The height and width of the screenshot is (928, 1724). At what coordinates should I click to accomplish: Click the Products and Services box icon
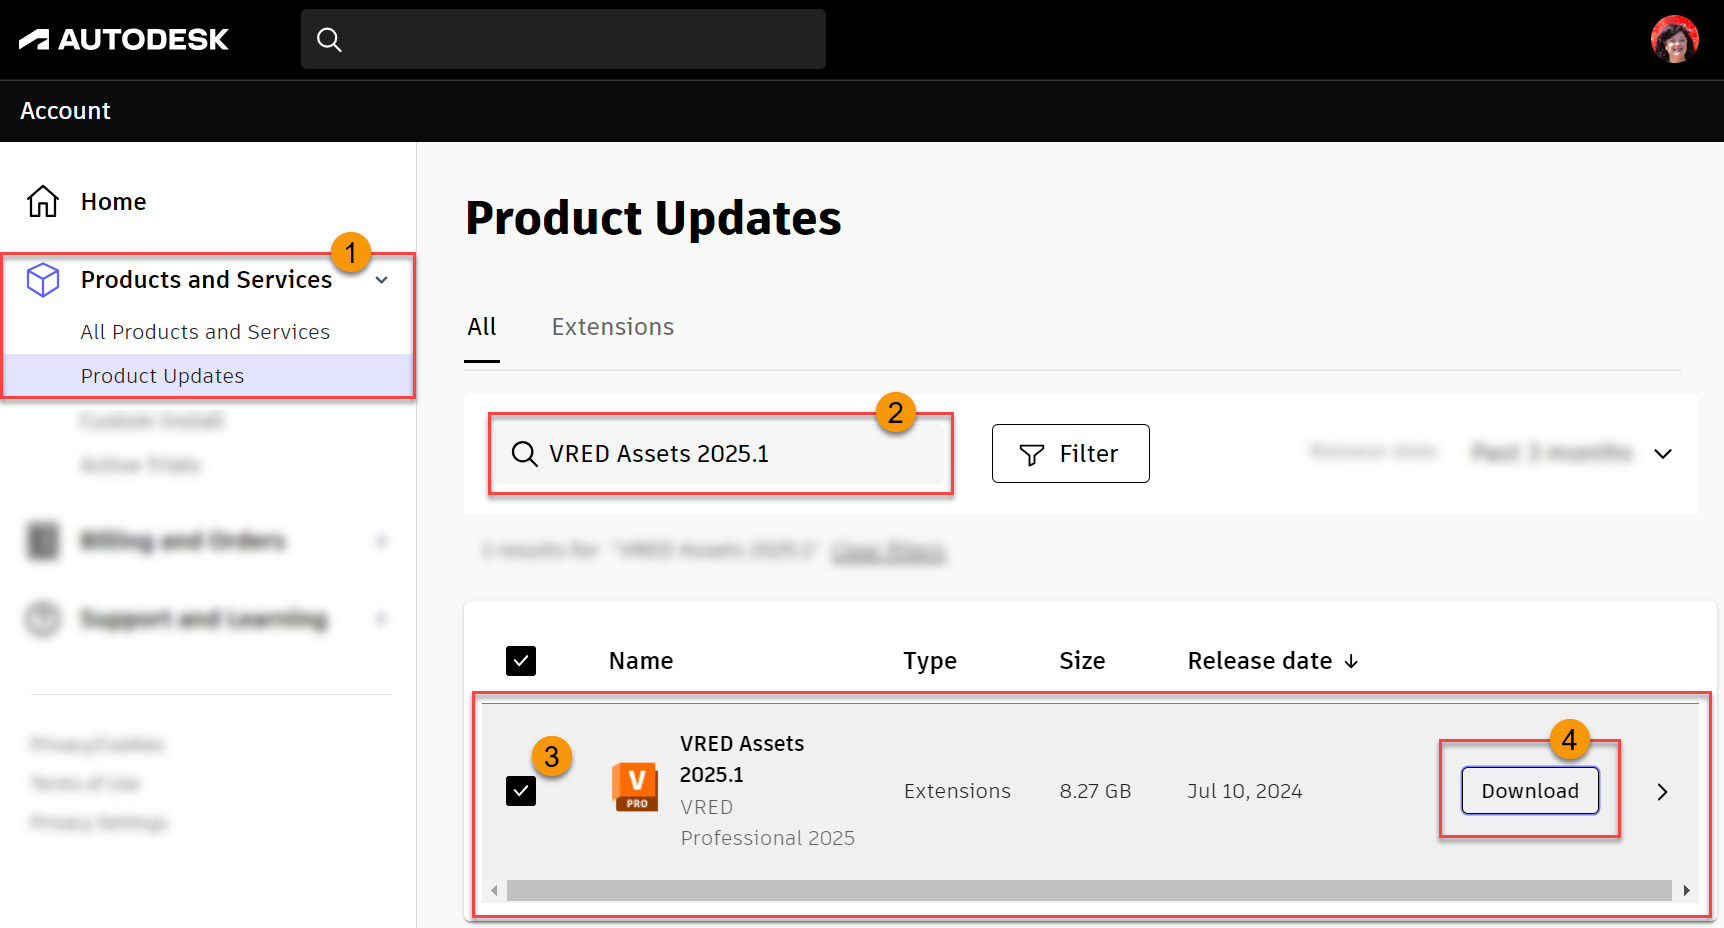(x=43, y=280)
